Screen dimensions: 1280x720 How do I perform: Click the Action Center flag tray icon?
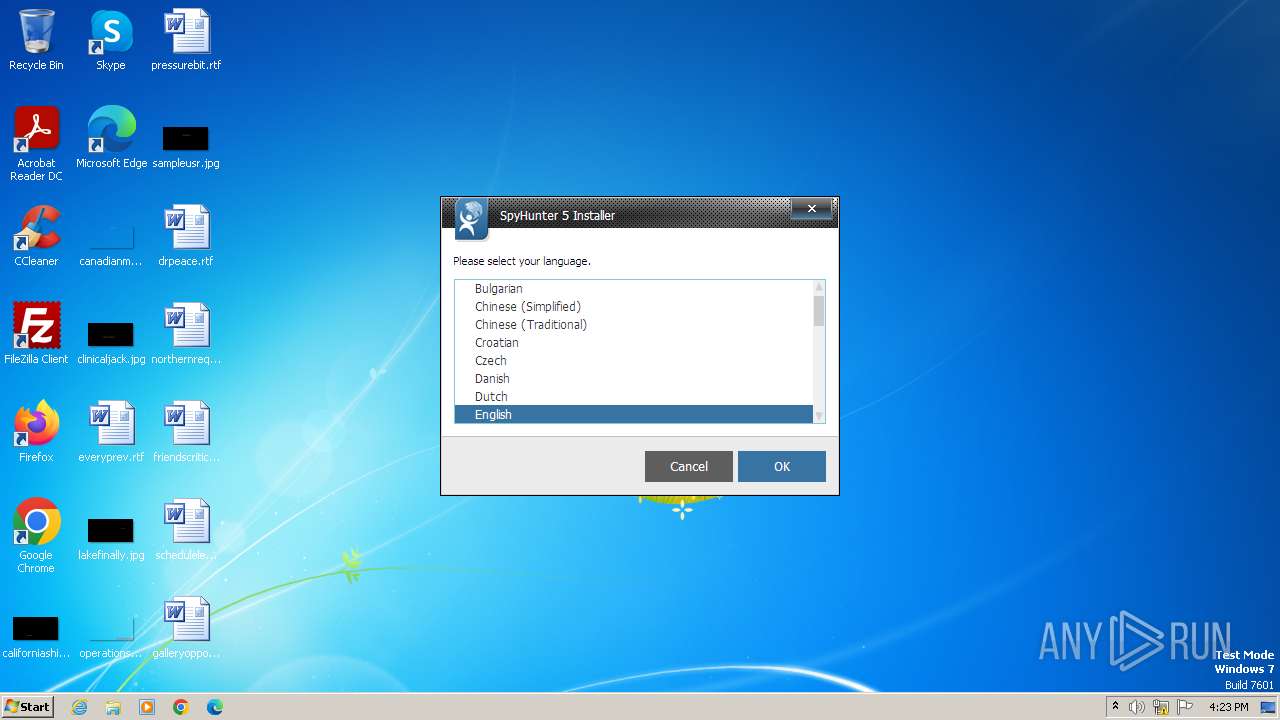point(1185,707)
